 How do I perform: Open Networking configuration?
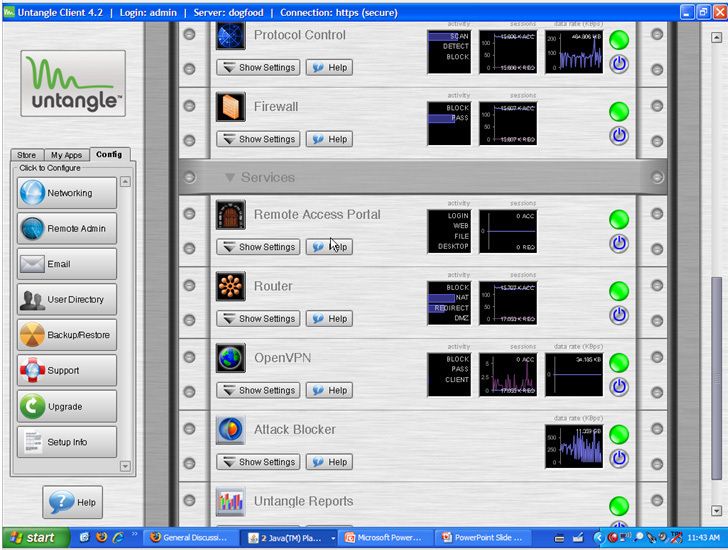point(67,193)
